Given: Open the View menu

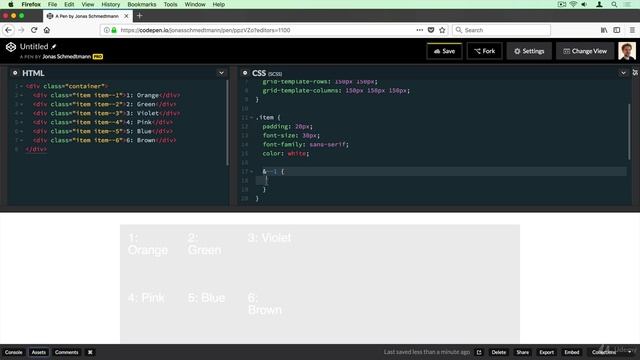Looking at the screenshot, I should coord(87,4).
